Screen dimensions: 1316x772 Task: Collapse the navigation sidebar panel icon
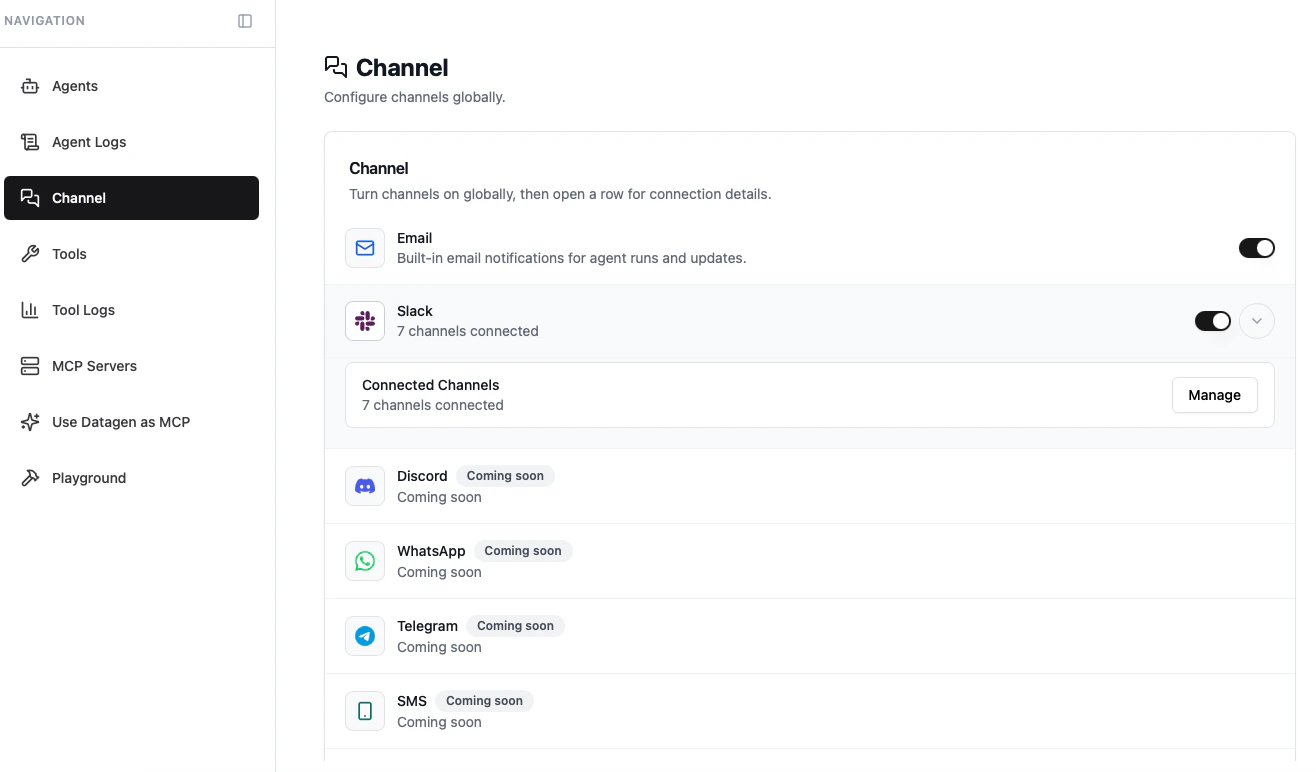coord(245,21)
